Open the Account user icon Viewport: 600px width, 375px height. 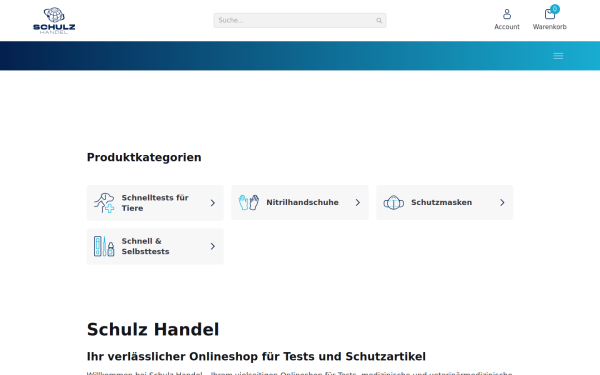point(507,14)
